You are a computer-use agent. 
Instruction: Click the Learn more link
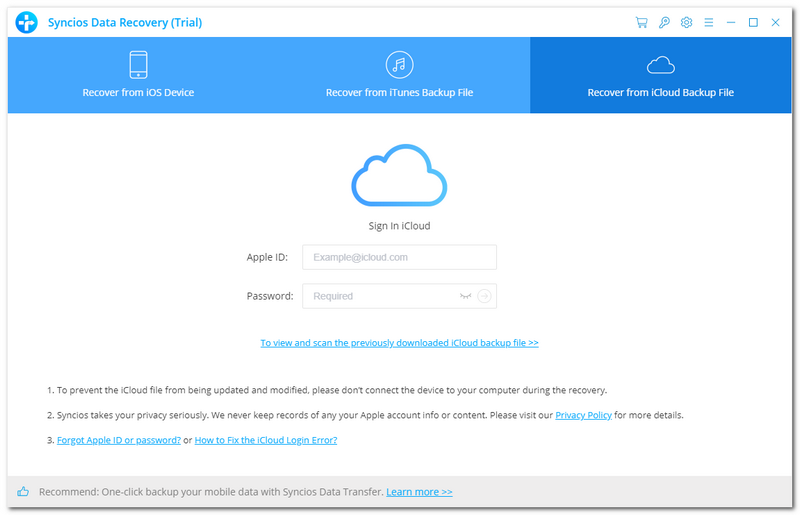(x=419, y=492)
